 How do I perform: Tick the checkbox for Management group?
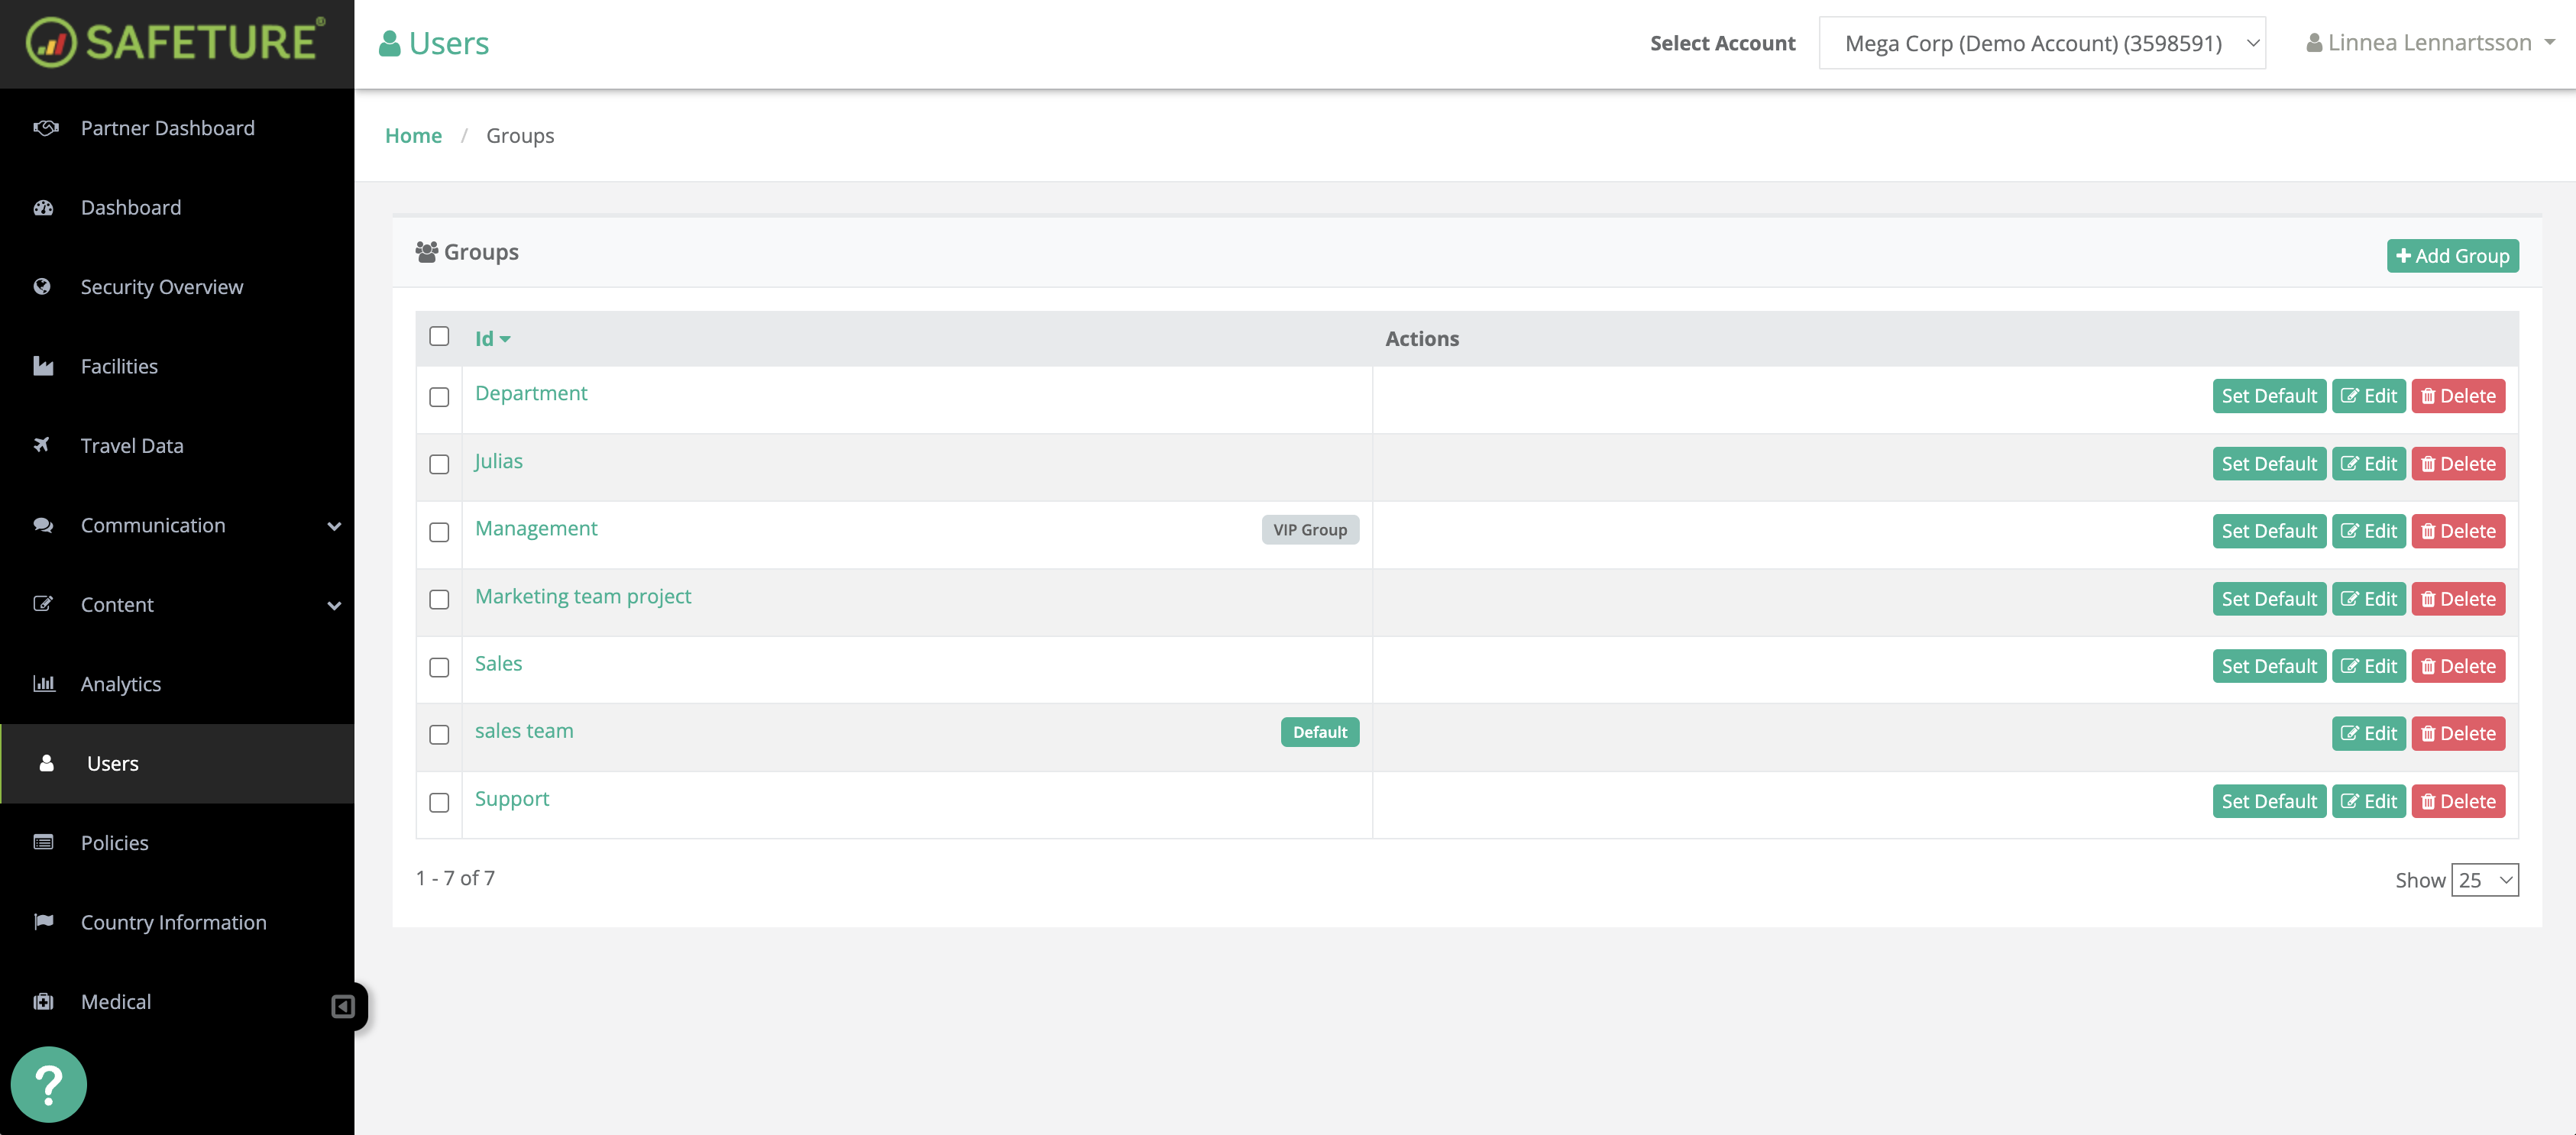439,532
